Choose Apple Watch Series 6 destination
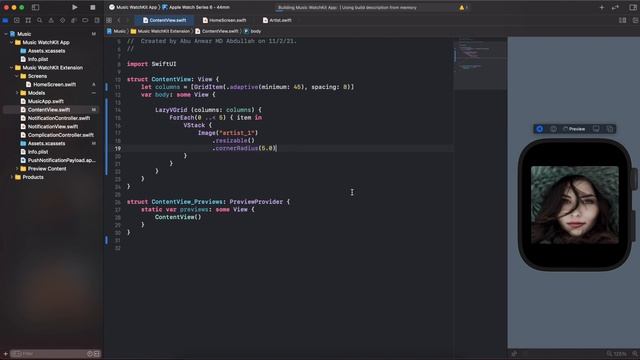Image resolution: width=640 pixels, height=360 pixels. pos(196,7)
